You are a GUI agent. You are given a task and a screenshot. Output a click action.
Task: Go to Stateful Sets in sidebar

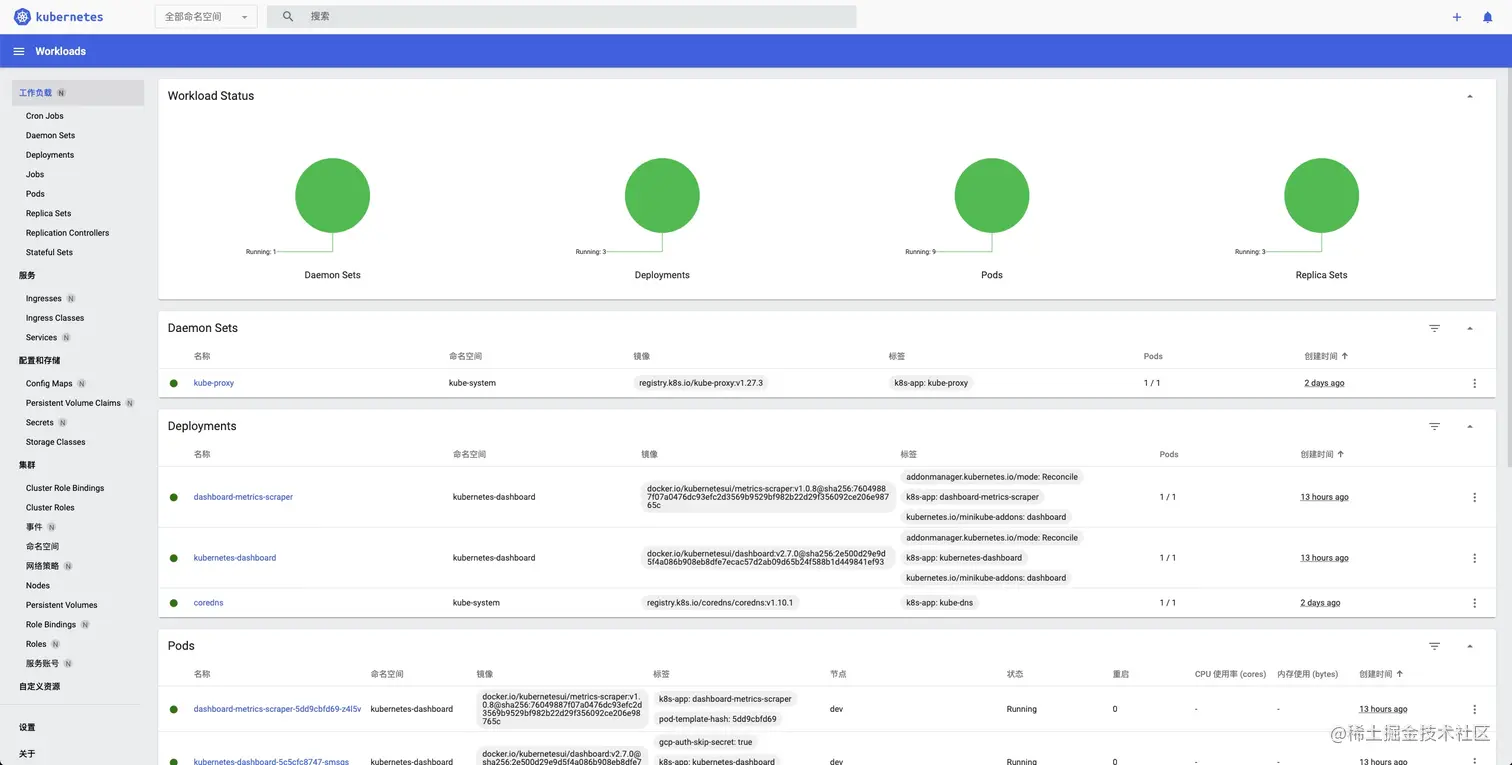(x=49, y=252)
